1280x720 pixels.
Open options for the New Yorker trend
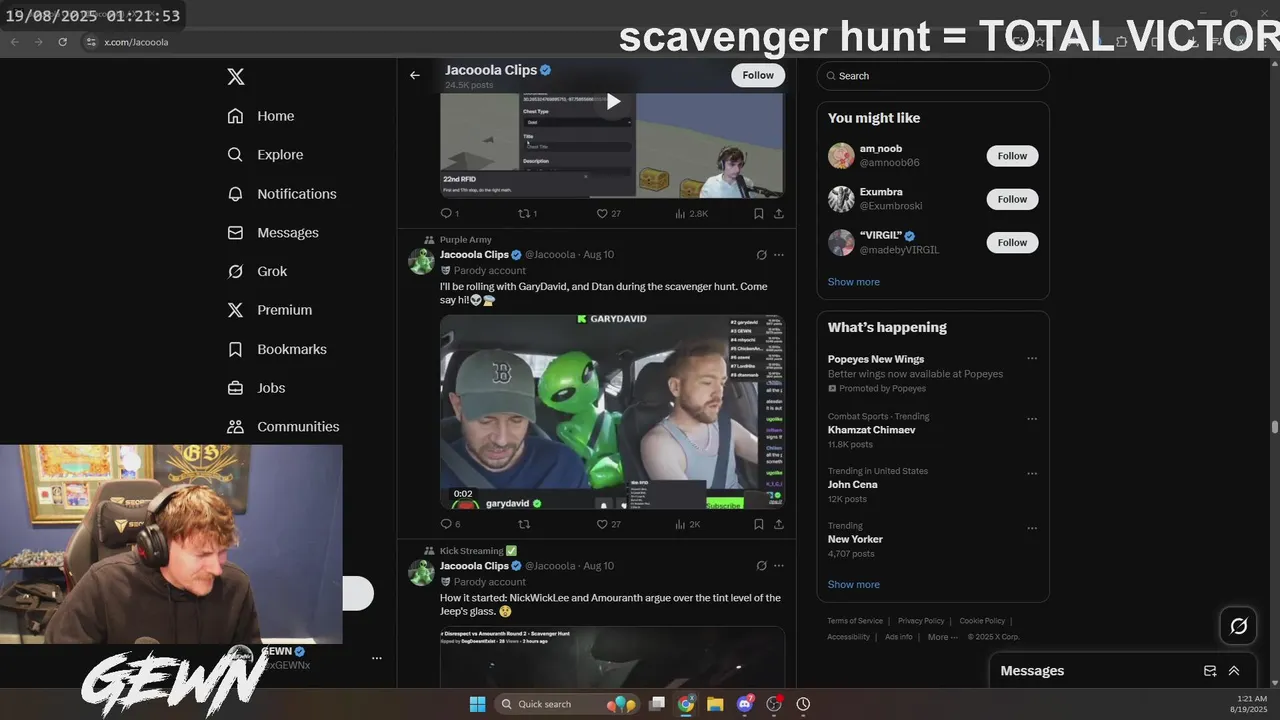pyautogui.click(x=1032, y=528)
